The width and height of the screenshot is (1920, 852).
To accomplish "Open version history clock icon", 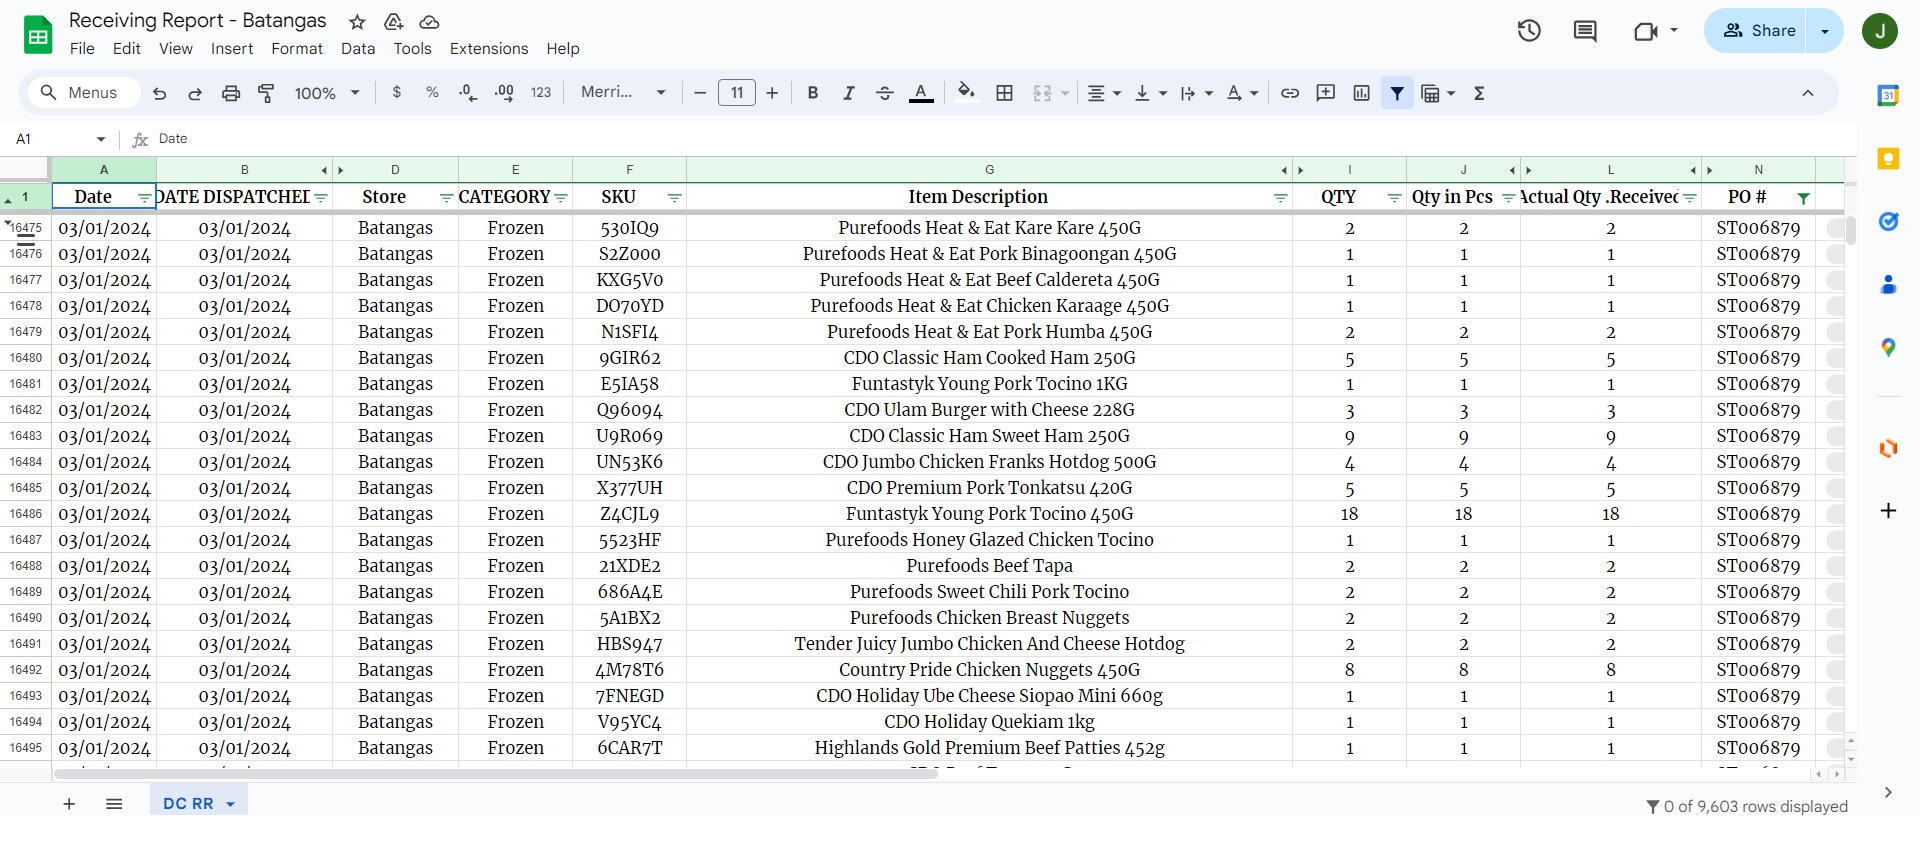I will (1529, 31).
